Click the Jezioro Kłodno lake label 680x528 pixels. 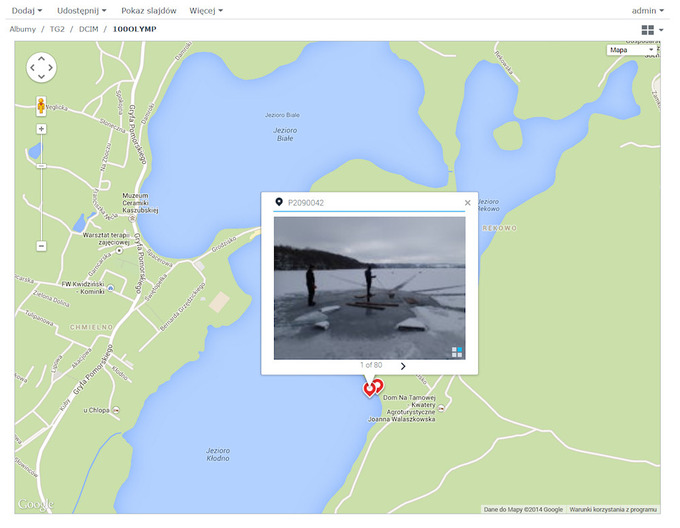coord(218,454)
